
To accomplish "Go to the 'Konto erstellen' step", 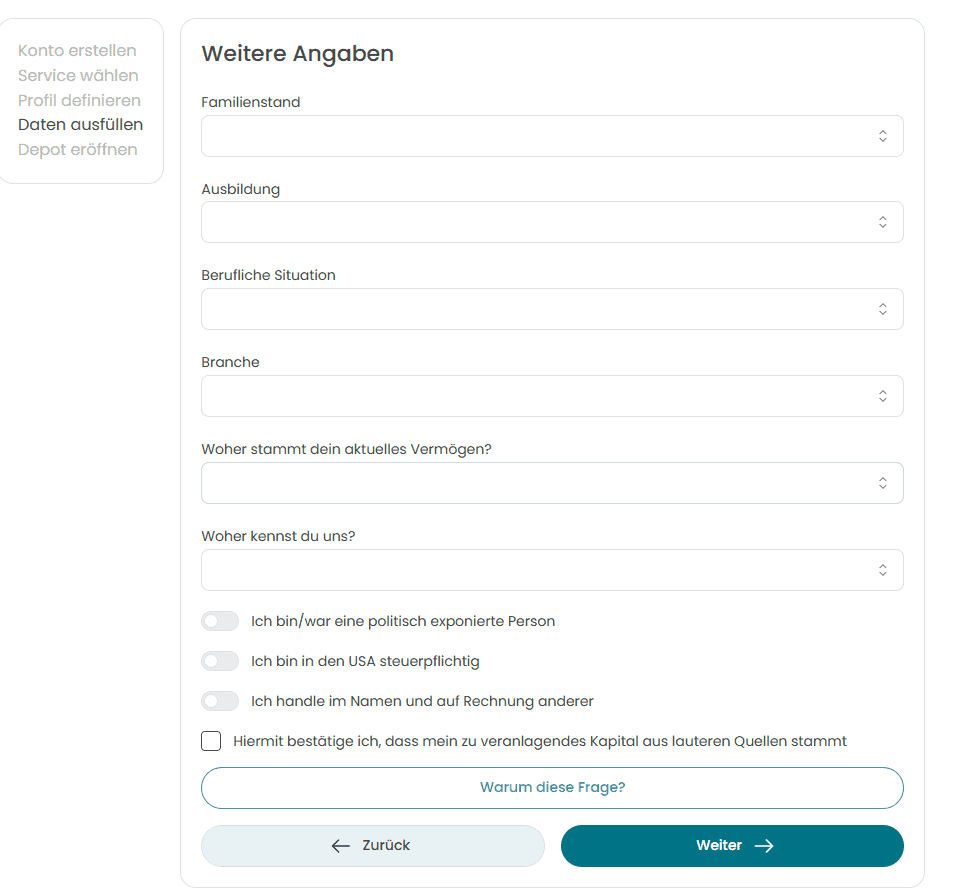I will tap(77, 51).
